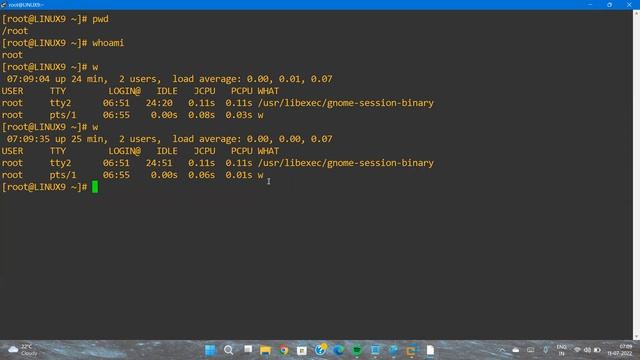The height and width of the screenshot is (360, 640).
Task: Switch ENG IN input language
Action: 562,350
